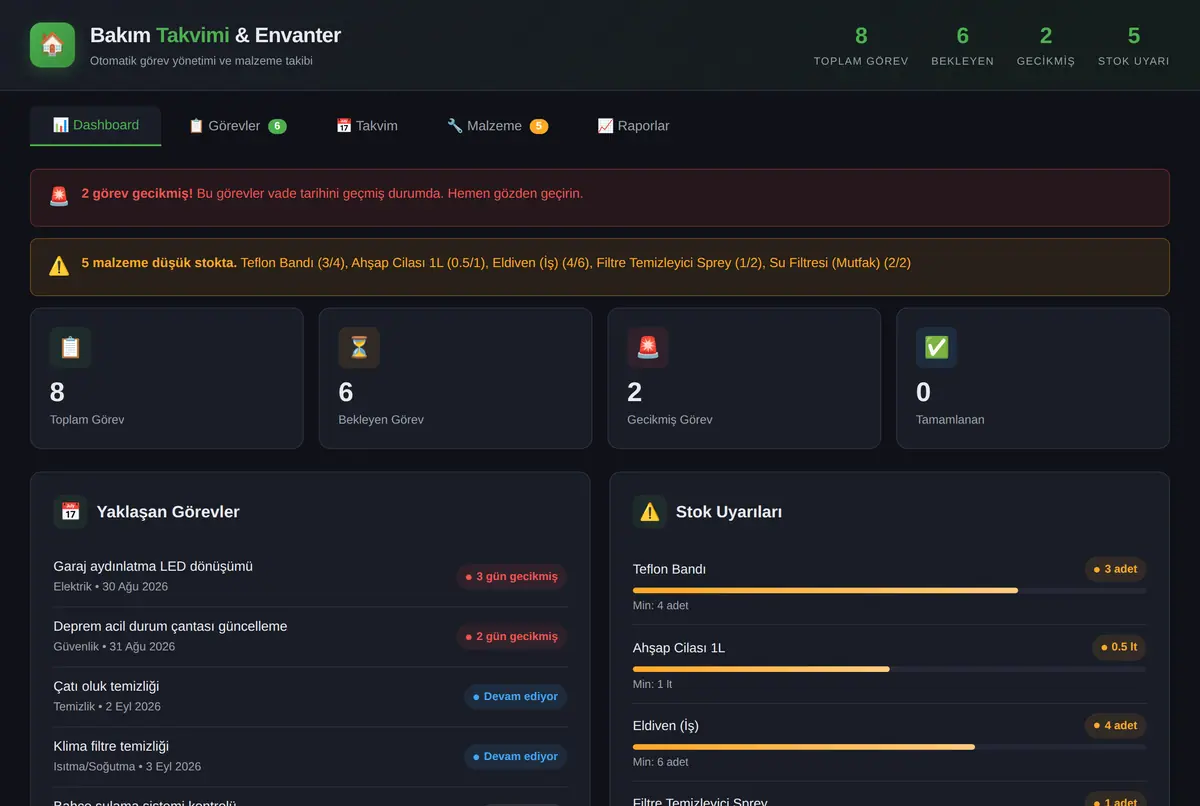Click the '0.5 lt' badge for Ahşap Cilası
This screenshot has width=1200, height=806.
tap(1119, 647)
